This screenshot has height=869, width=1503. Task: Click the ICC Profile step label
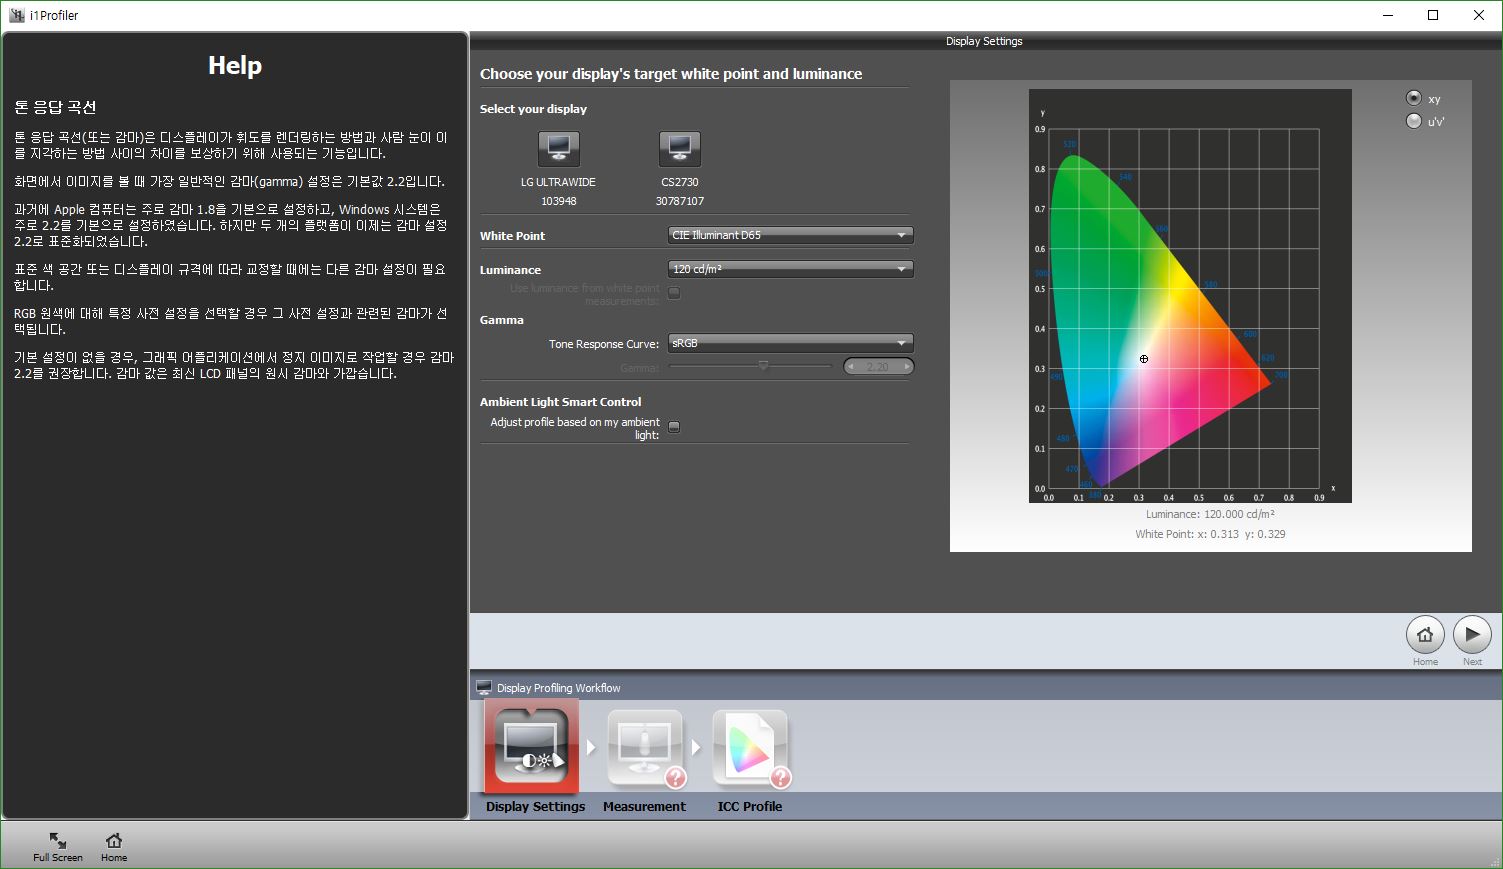tap(749, 806)
